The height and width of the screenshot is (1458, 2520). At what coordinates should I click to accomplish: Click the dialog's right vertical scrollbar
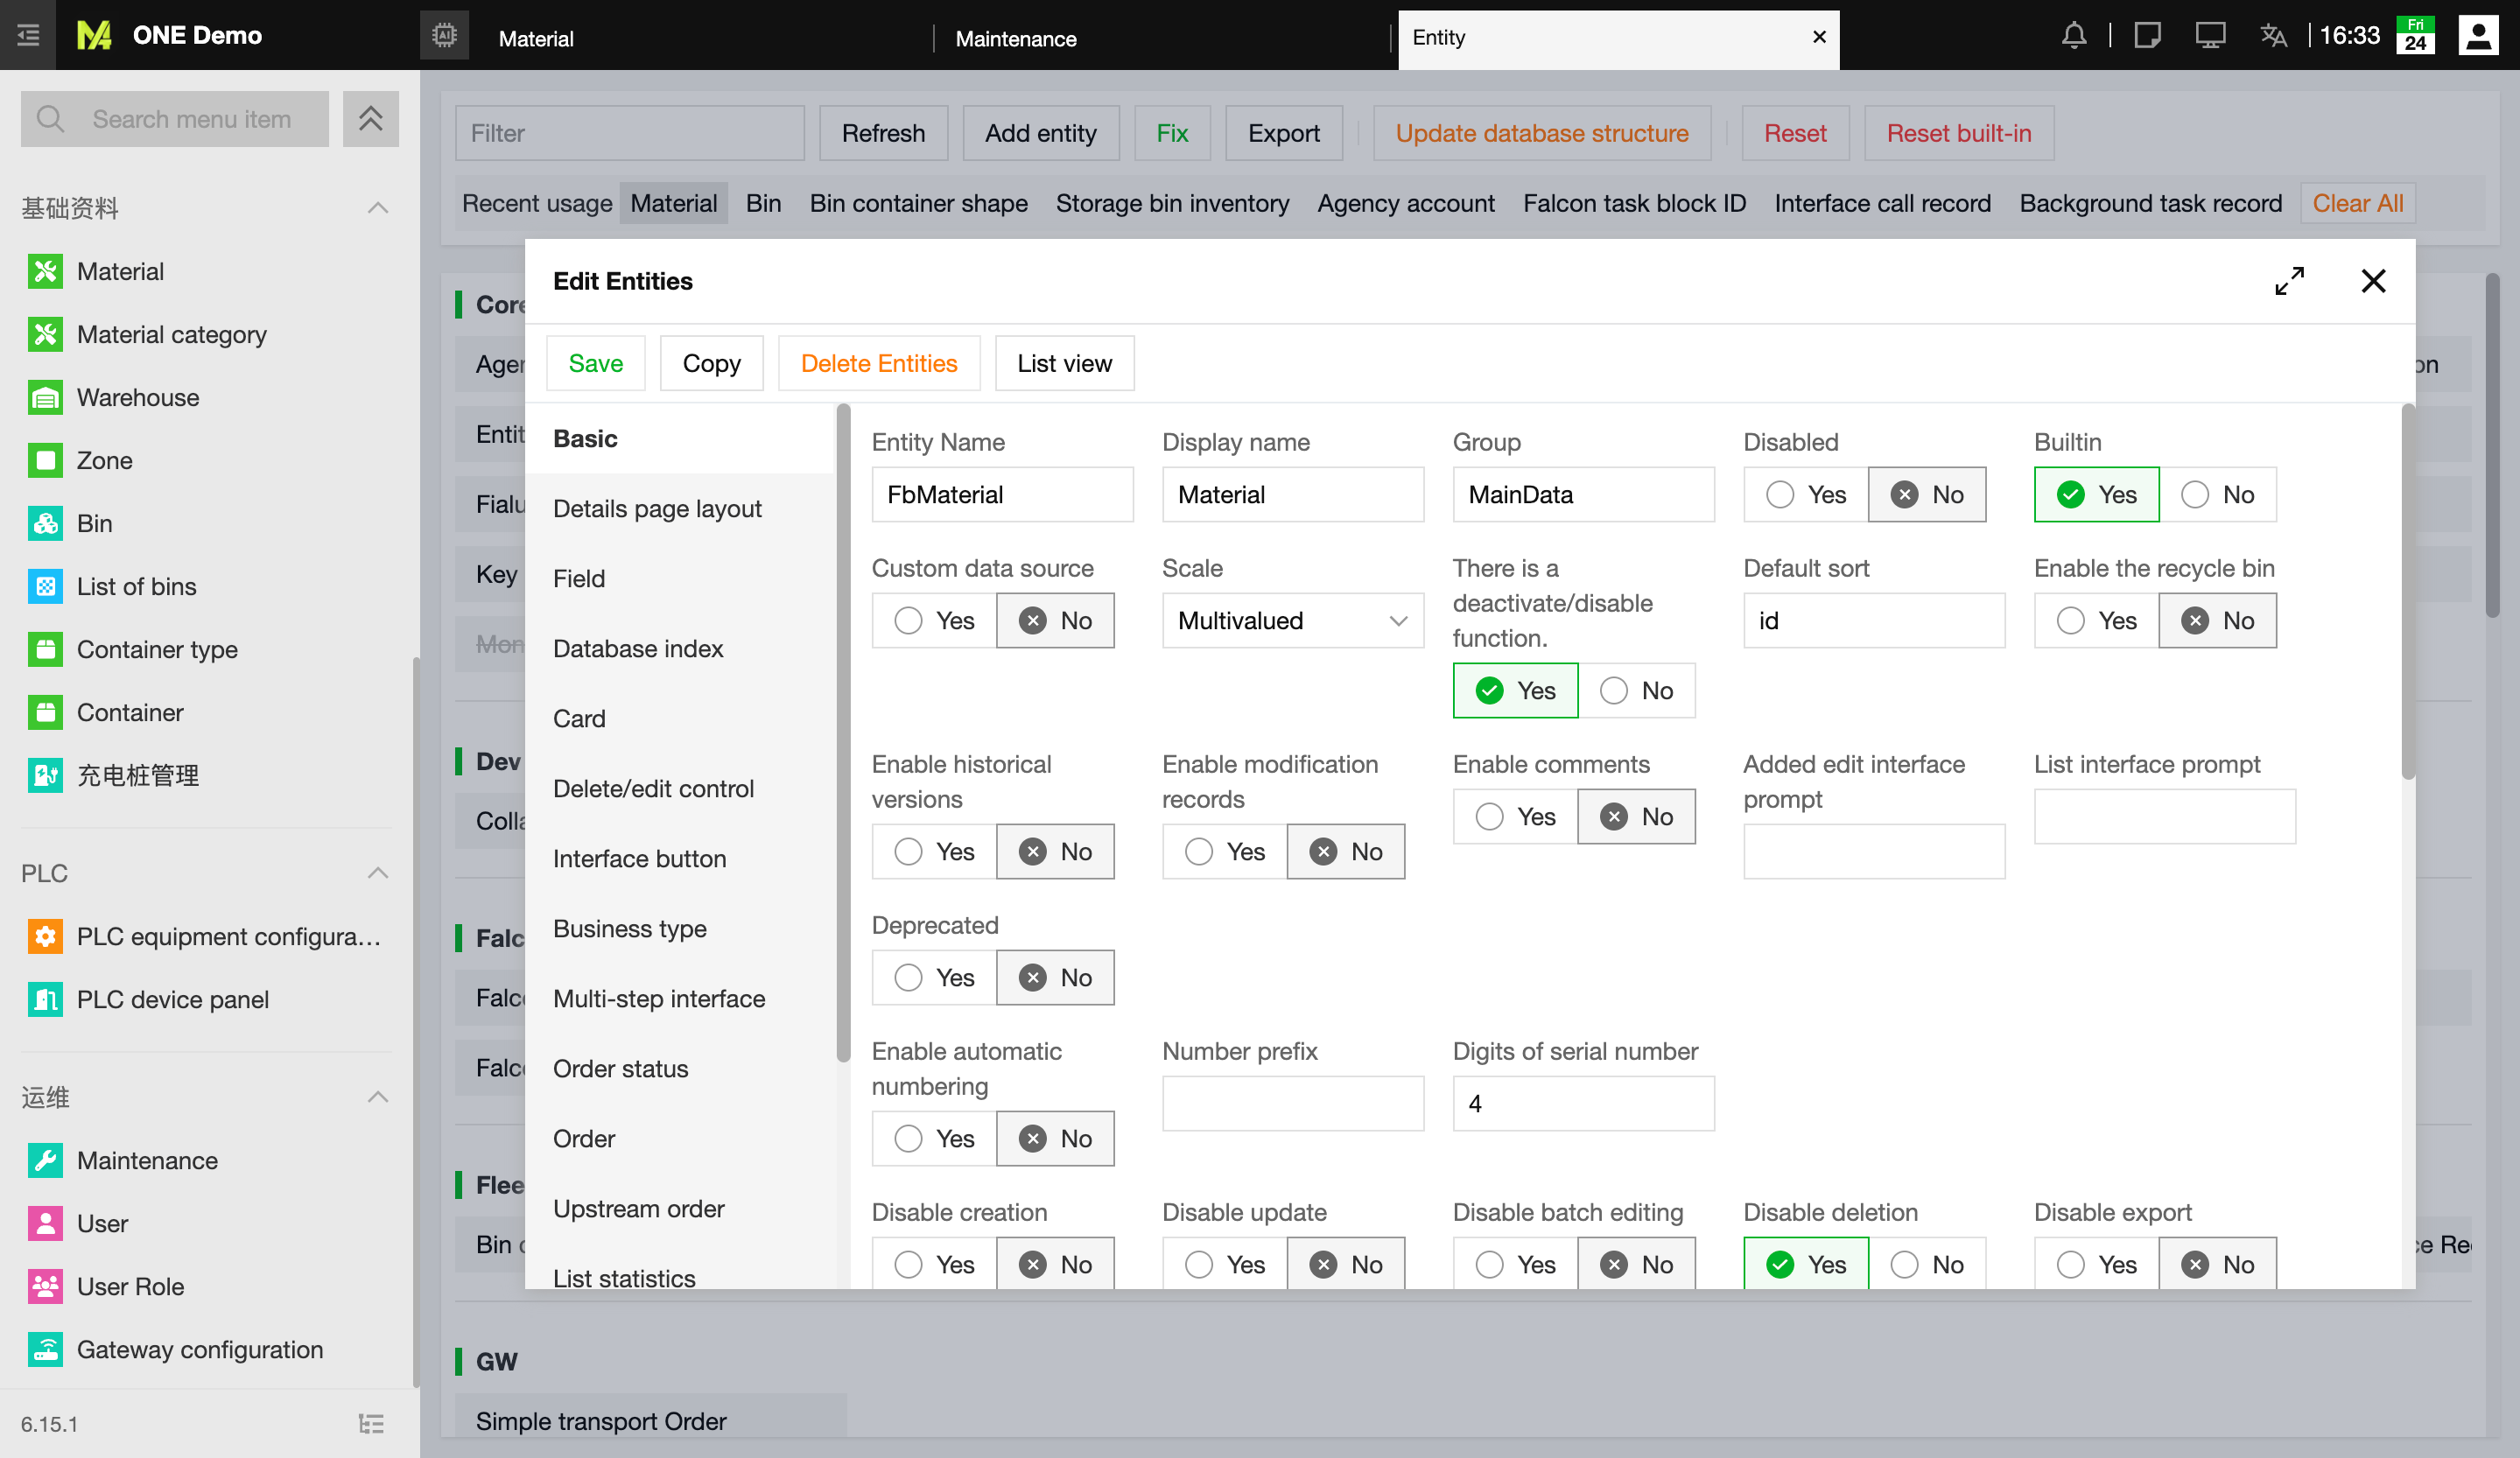pos(2408,590)
